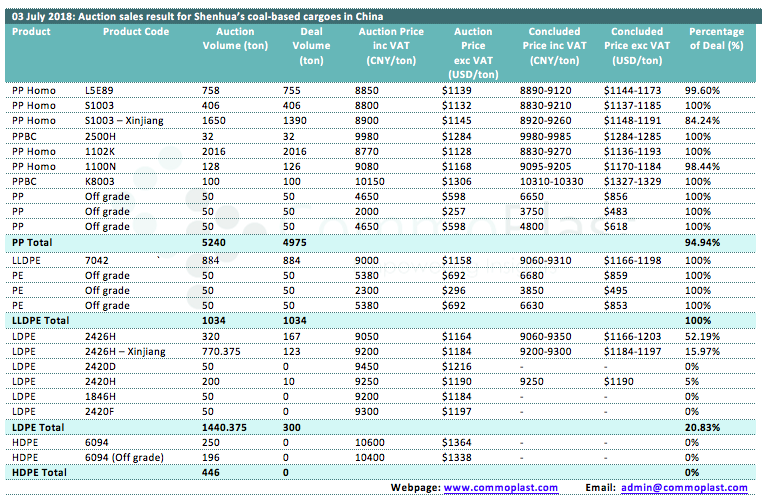Image resolution: width=762 pixels, height=503 pixels.
Task: Select the LDPE Total row label
Action: (x=36, y=426)
